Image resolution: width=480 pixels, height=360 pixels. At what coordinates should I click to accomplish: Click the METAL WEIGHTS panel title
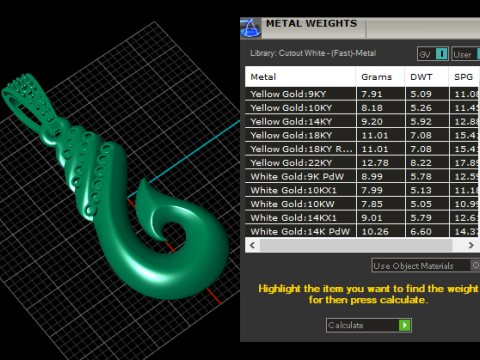pos(312,24)
